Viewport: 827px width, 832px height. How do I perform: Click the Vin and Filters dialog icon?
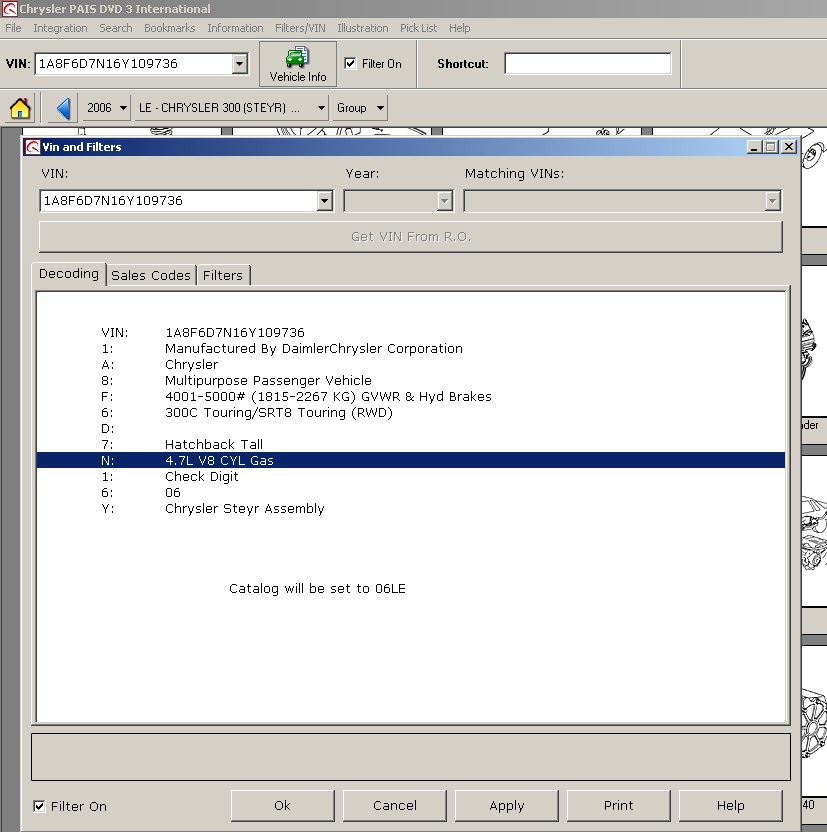pos(32,147)
